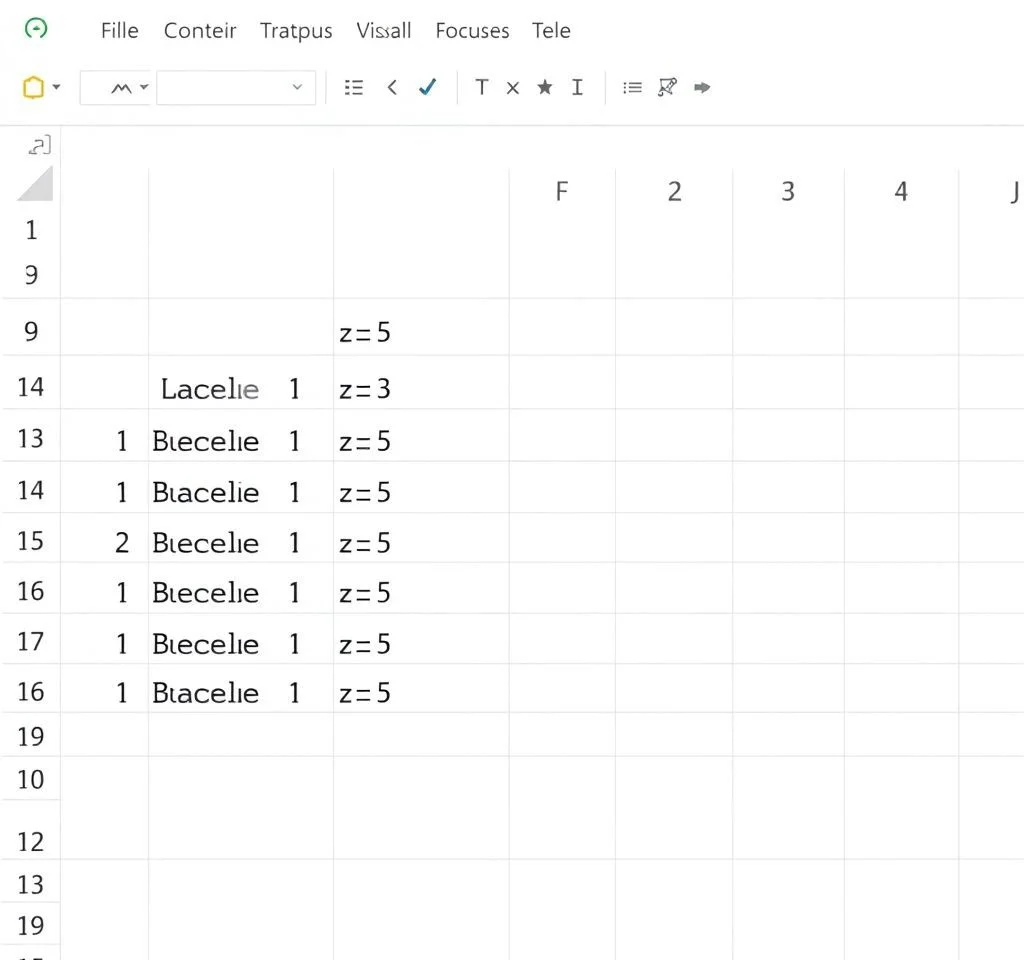Click the X icon in toolbar
The image size is (1024, 960).
512,88
